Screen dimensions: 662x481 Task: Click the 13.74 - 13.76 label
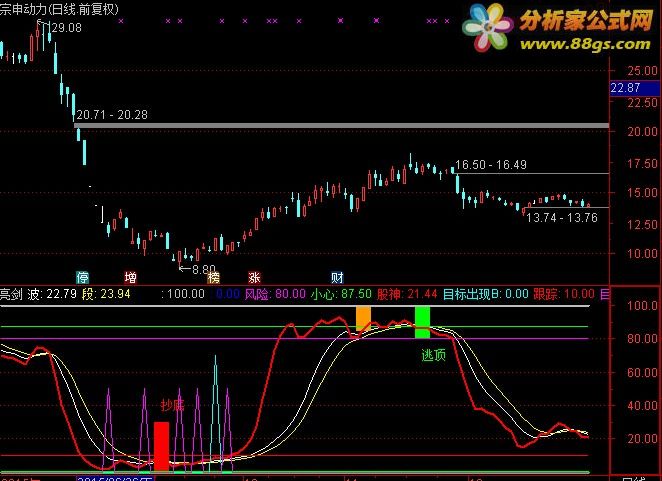tap(562, 218)
